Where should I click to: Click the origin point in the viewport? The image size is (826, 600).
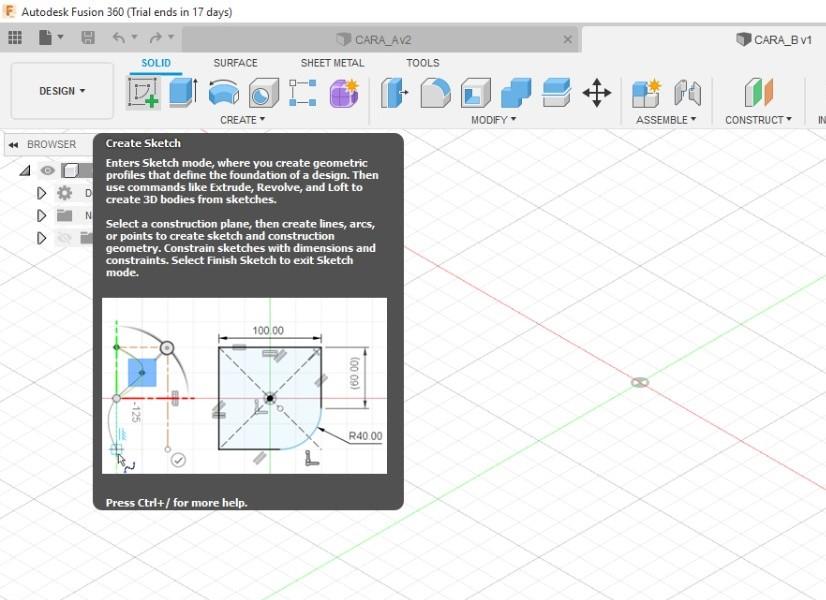(x=640, y=382)
